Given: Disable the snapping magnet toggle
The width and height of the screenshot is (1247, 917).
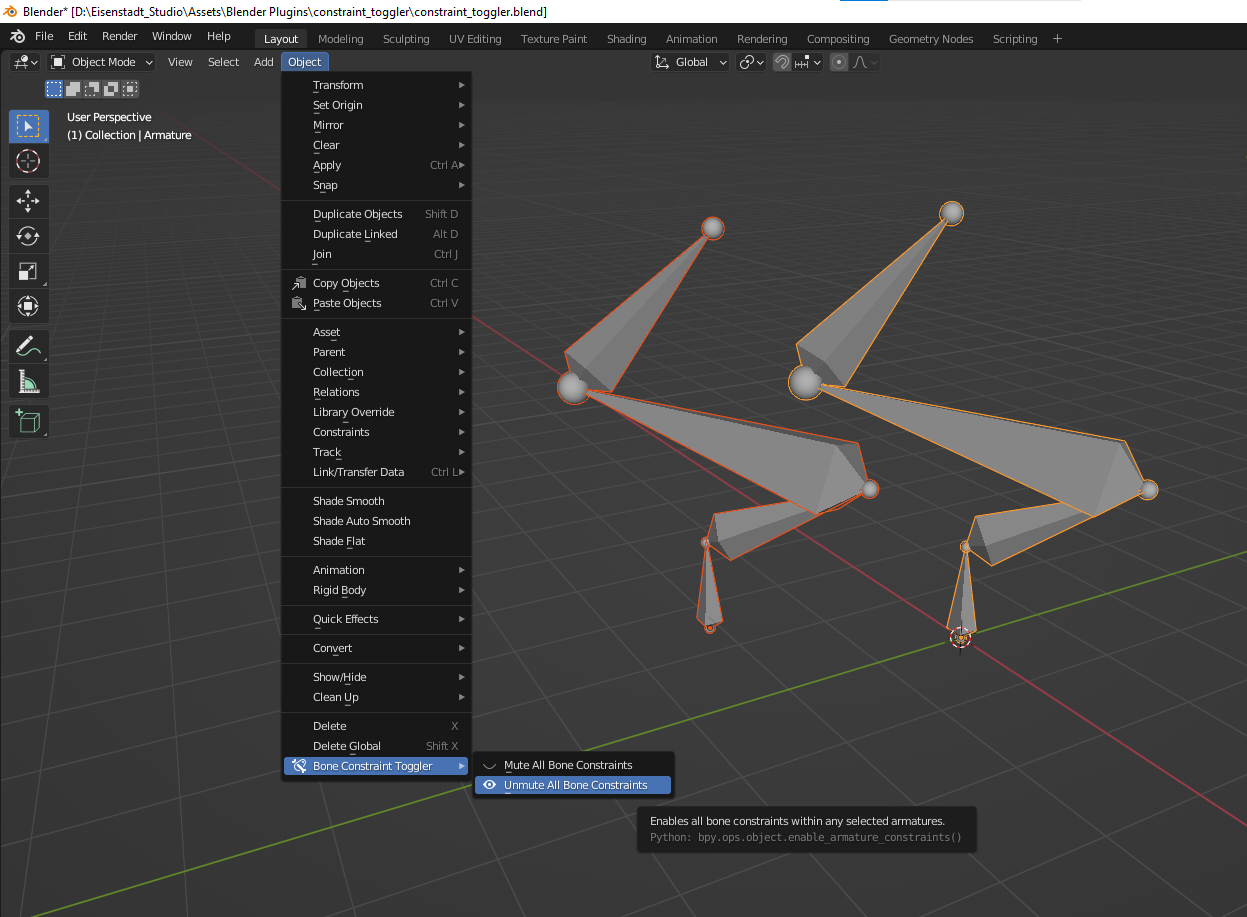Looking at the screenshot, I should (x=781, y=62).
